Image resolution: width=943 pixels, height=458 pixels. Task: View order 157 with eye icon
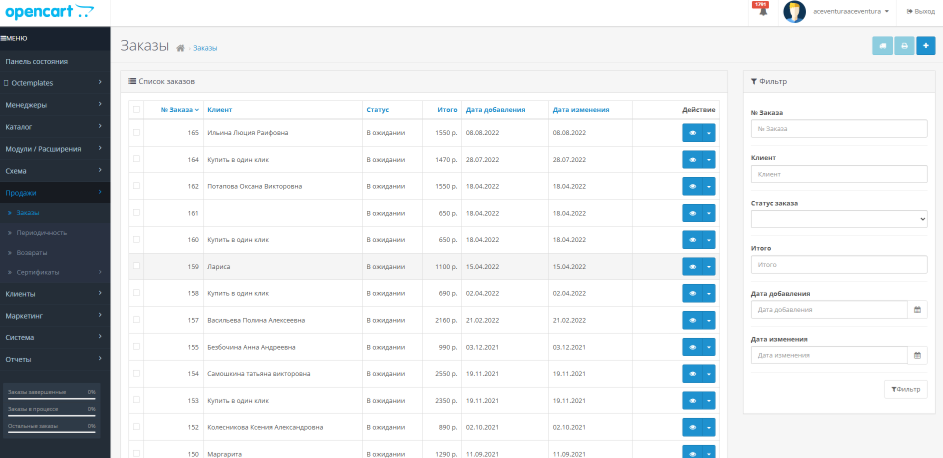(x=692, y=320)
